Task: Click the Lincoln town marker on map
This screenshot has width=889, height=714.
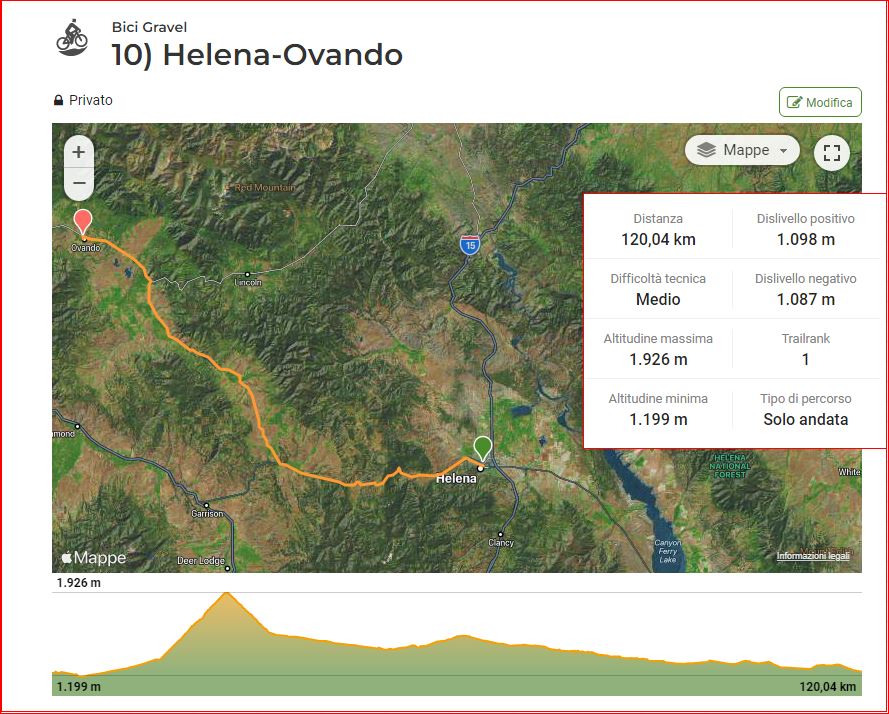Action: pos(247,274)
